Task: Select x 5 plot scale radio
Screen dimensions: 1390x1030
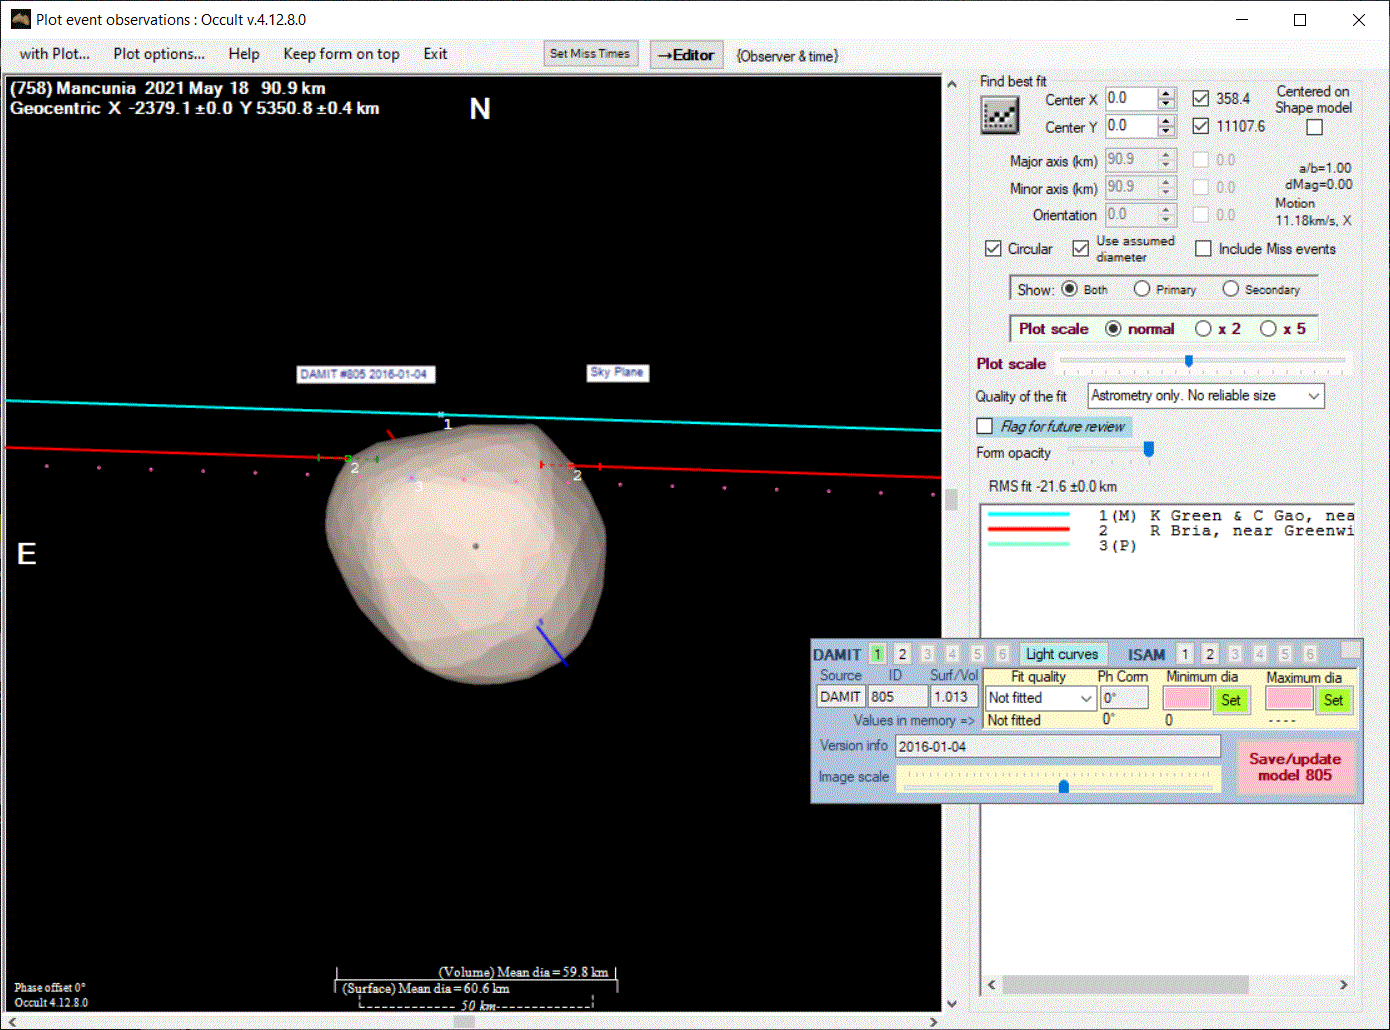Action: (1268, 328)
